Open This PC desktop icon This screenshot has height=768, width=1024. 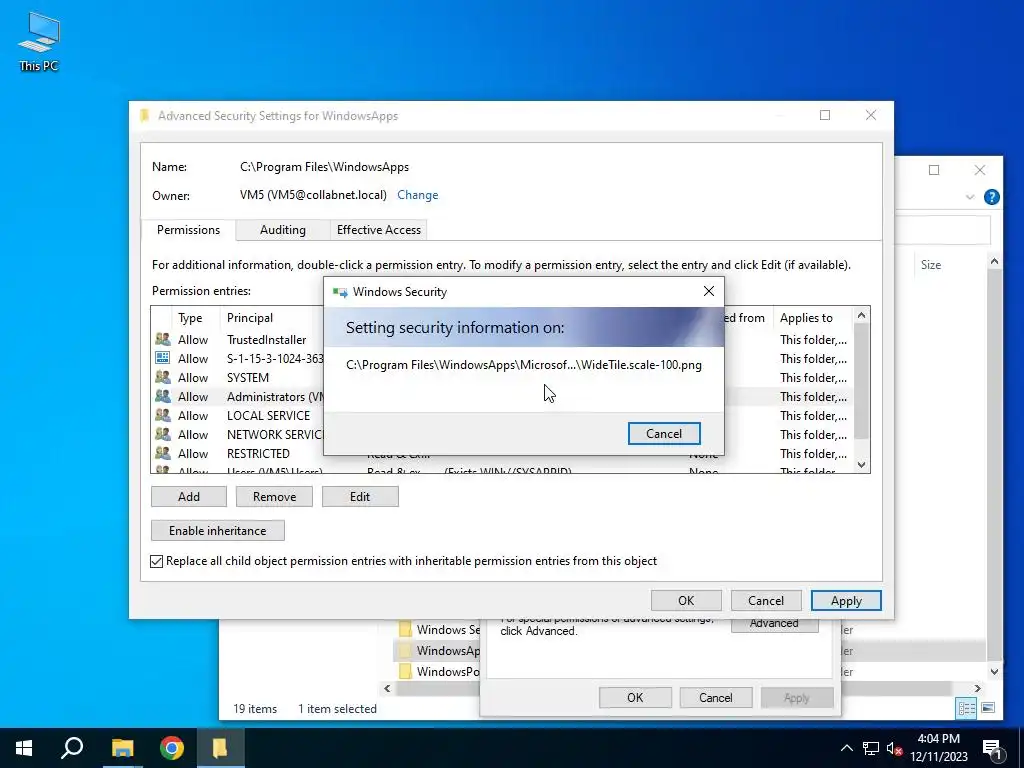point(39,42)
